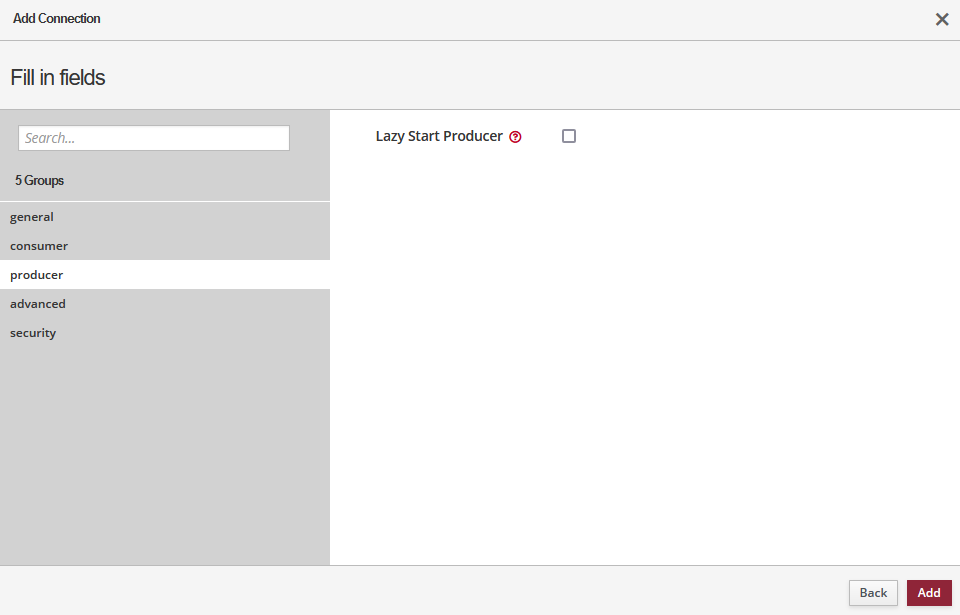The image size is (960, 615).
Task: Go to the security group
Action: click(x=33, y=333)
